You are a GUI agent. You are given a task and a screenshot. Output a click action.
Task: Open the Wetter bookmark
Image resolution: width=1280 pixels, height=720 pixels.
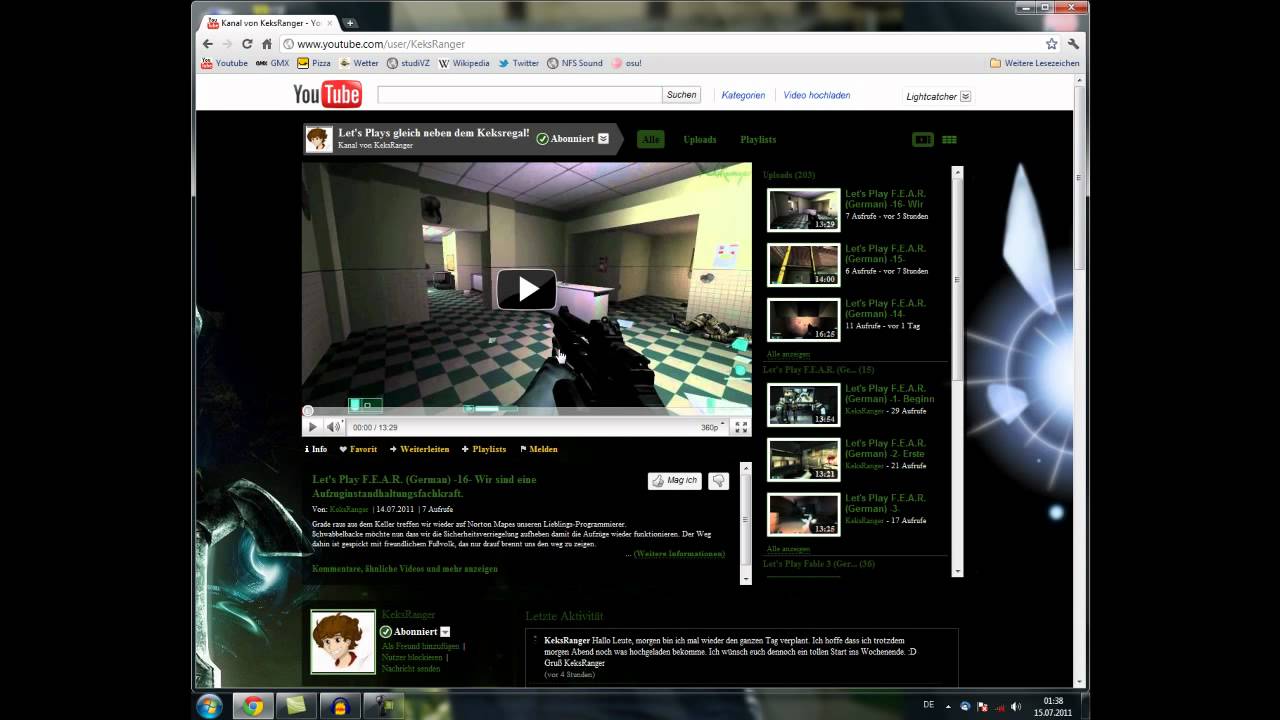(359, 63)
